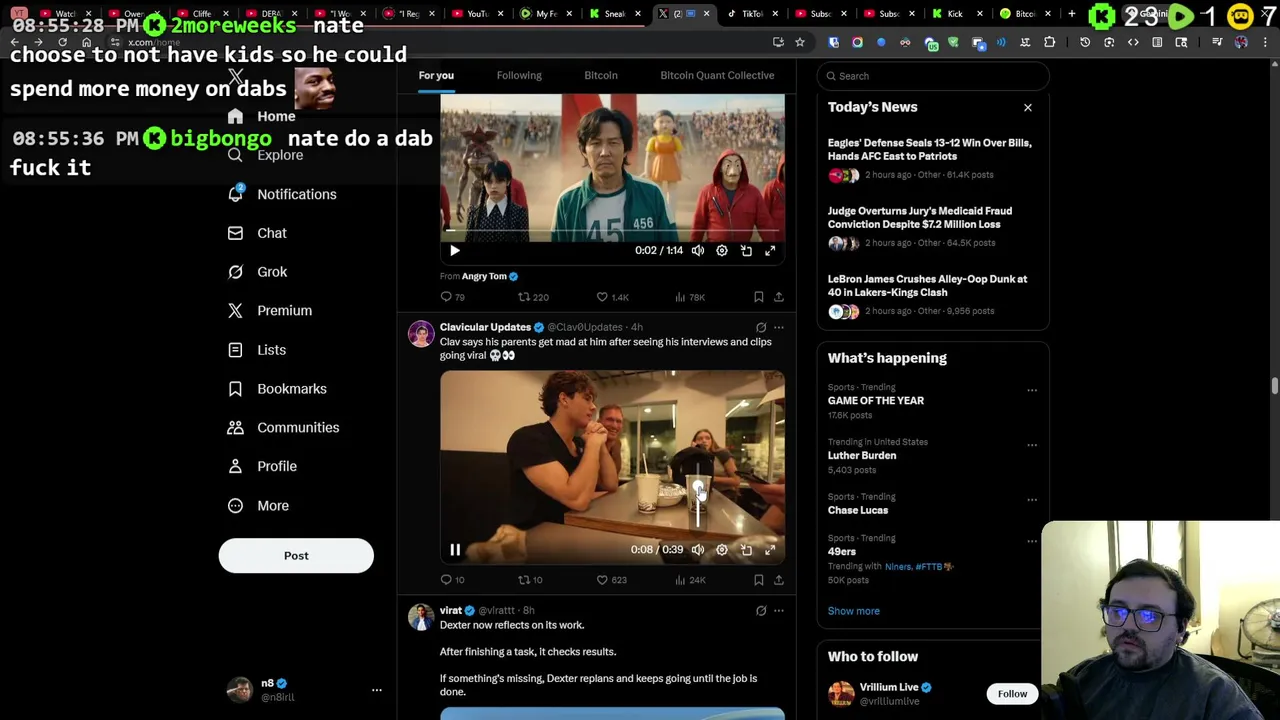Open Luther Burden trending topic
This screenshot has width=1280, height=720.
[x=861, y=455]
